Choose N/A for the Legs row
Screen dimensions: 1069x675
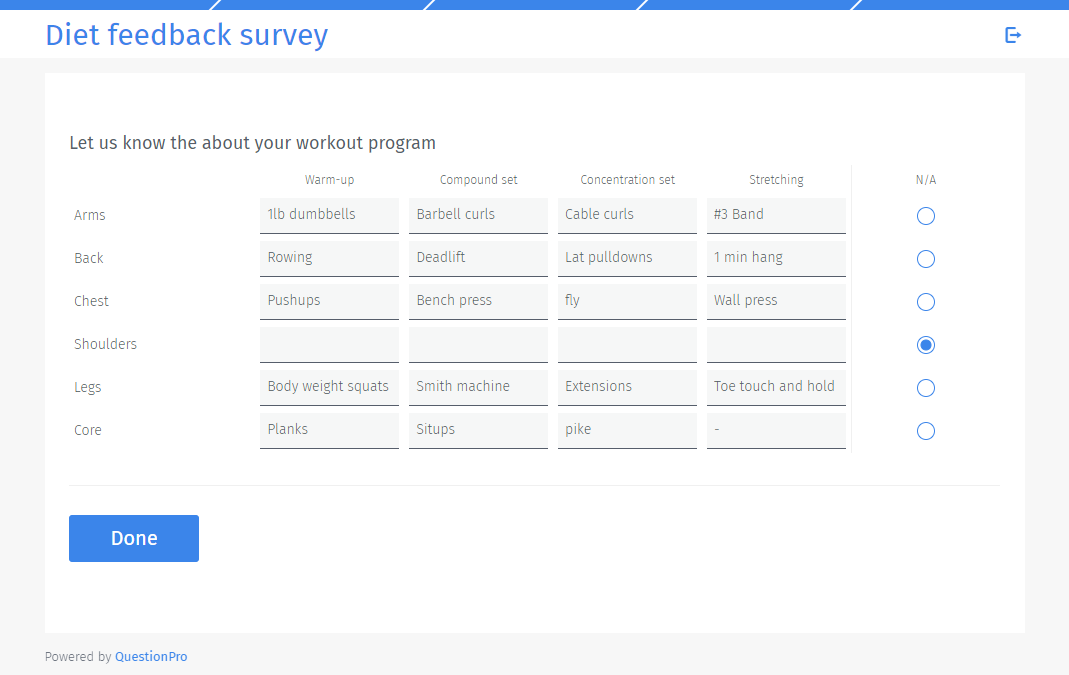tap(925, 387)
